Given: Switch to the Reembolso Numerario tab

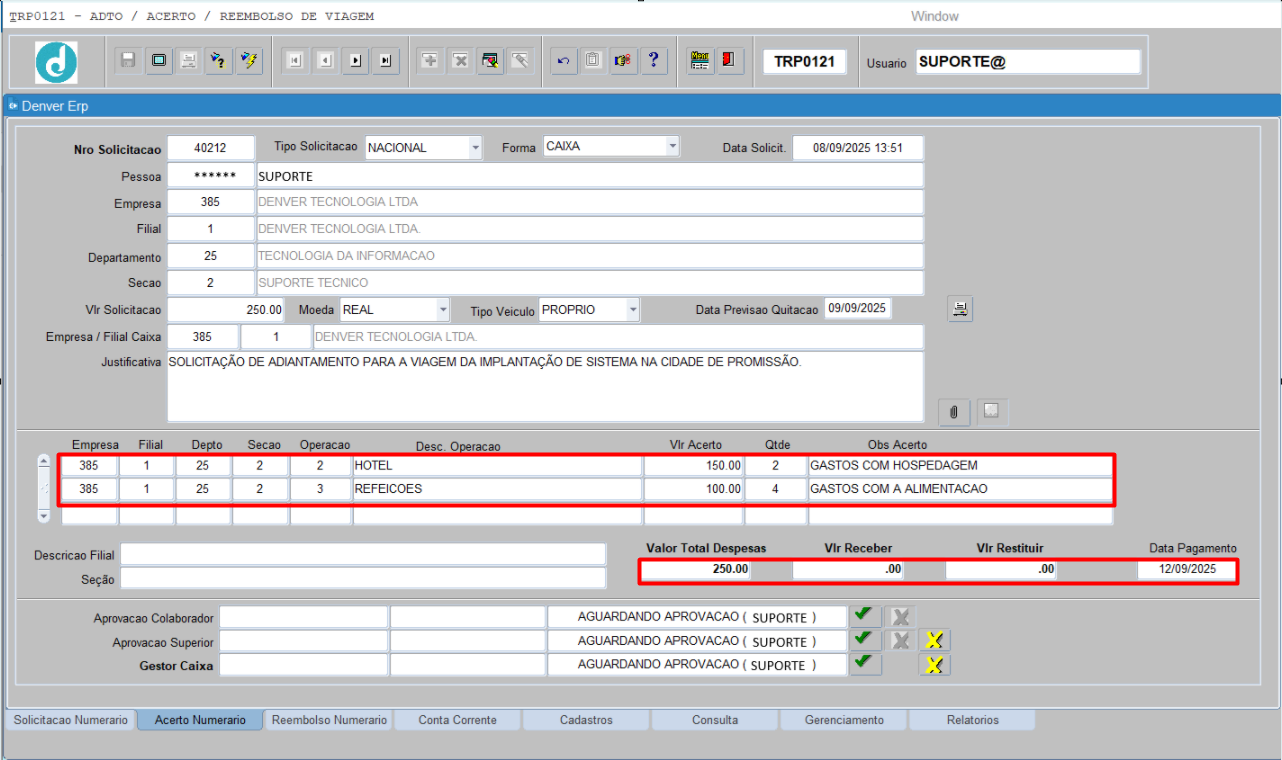Looking at the screenshot, I should click(329, 720).
